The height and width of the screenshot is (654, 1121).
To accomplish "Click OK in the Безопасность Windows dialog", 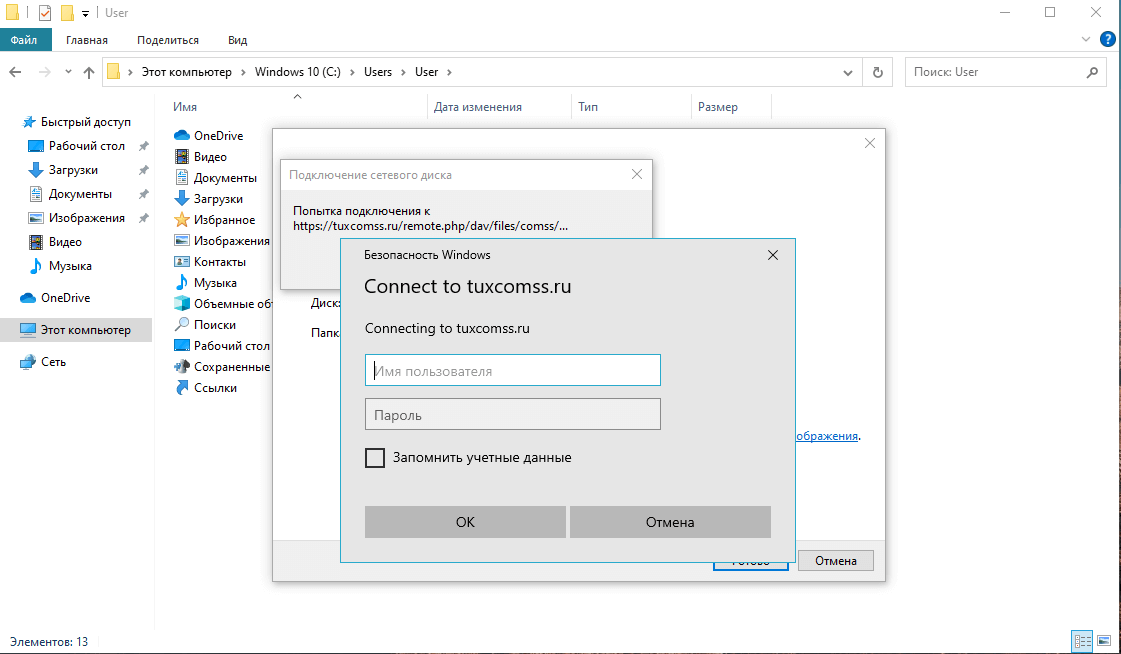I will pos(465,522).
